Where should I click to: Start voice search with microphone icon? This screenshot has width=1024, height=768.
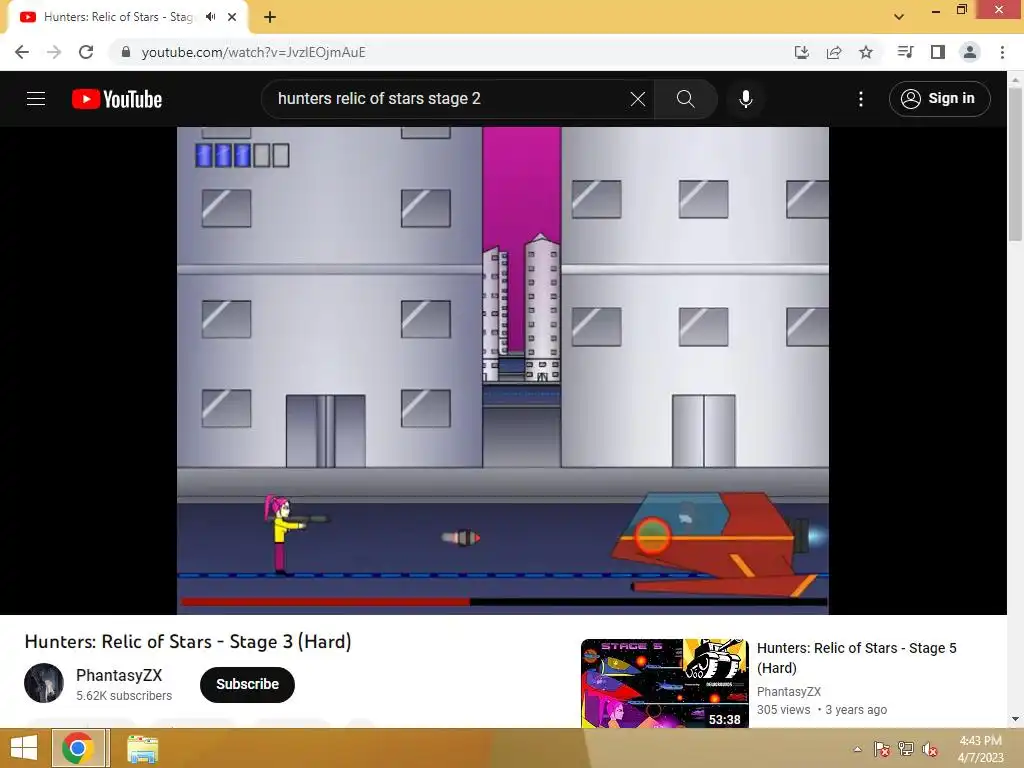[746, 99]
